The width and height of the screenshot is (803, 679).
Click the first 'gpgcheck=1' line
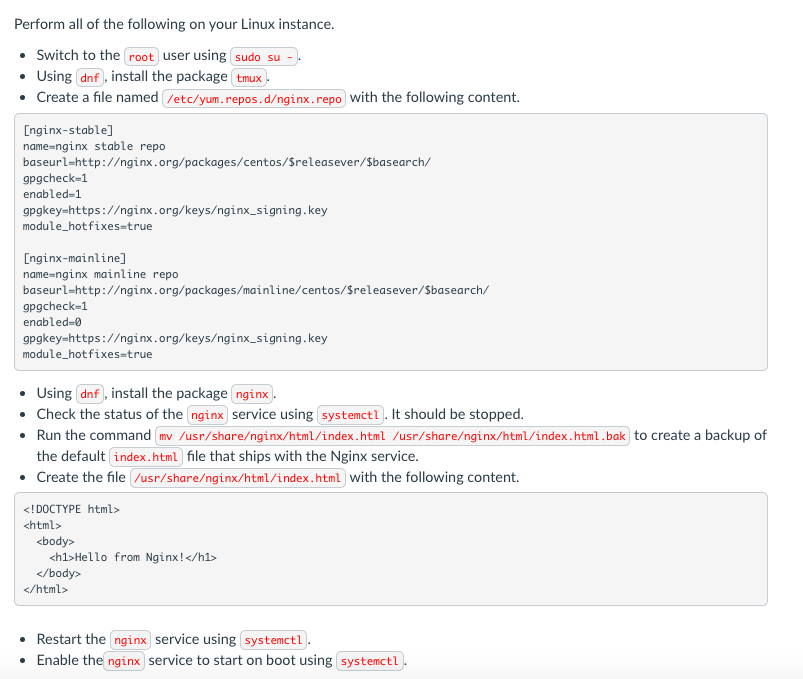click(x=55, y=178)
